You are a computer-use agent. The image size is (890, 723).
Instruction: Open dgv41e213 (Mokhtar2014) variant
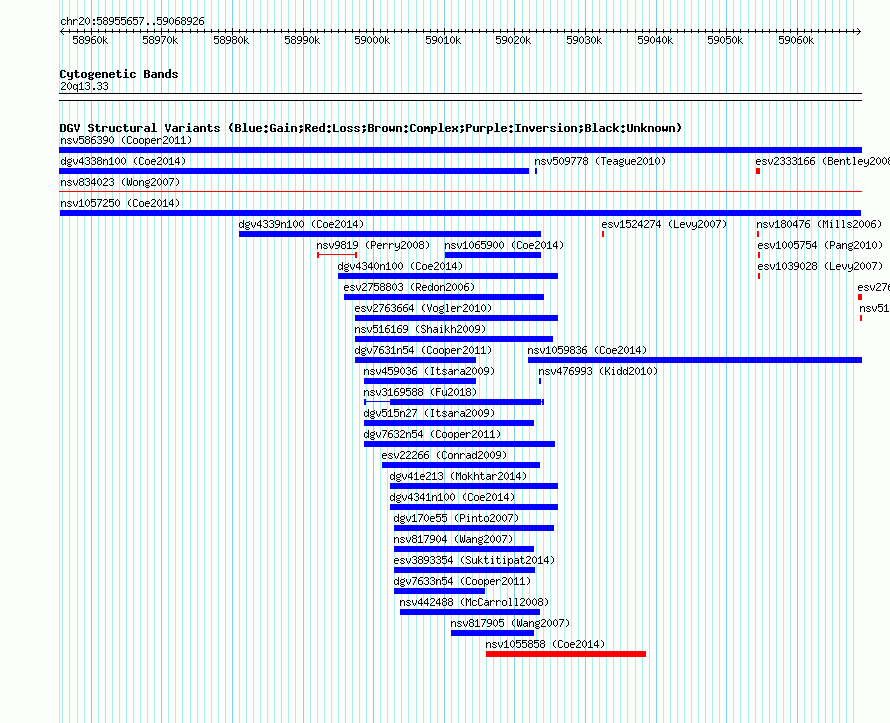pos(459,476)
